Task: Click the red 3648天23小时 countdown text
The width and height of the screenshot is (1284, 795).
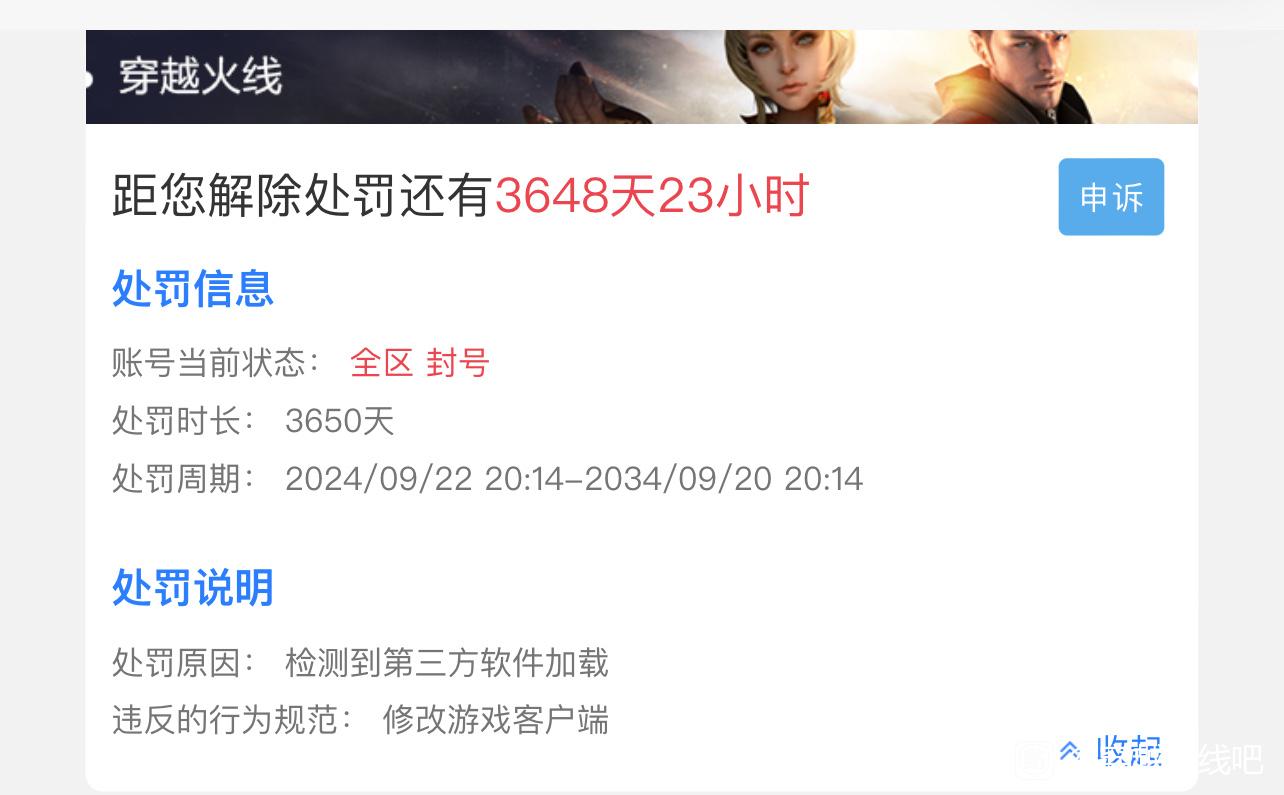Action: click(x=652, y=197)
